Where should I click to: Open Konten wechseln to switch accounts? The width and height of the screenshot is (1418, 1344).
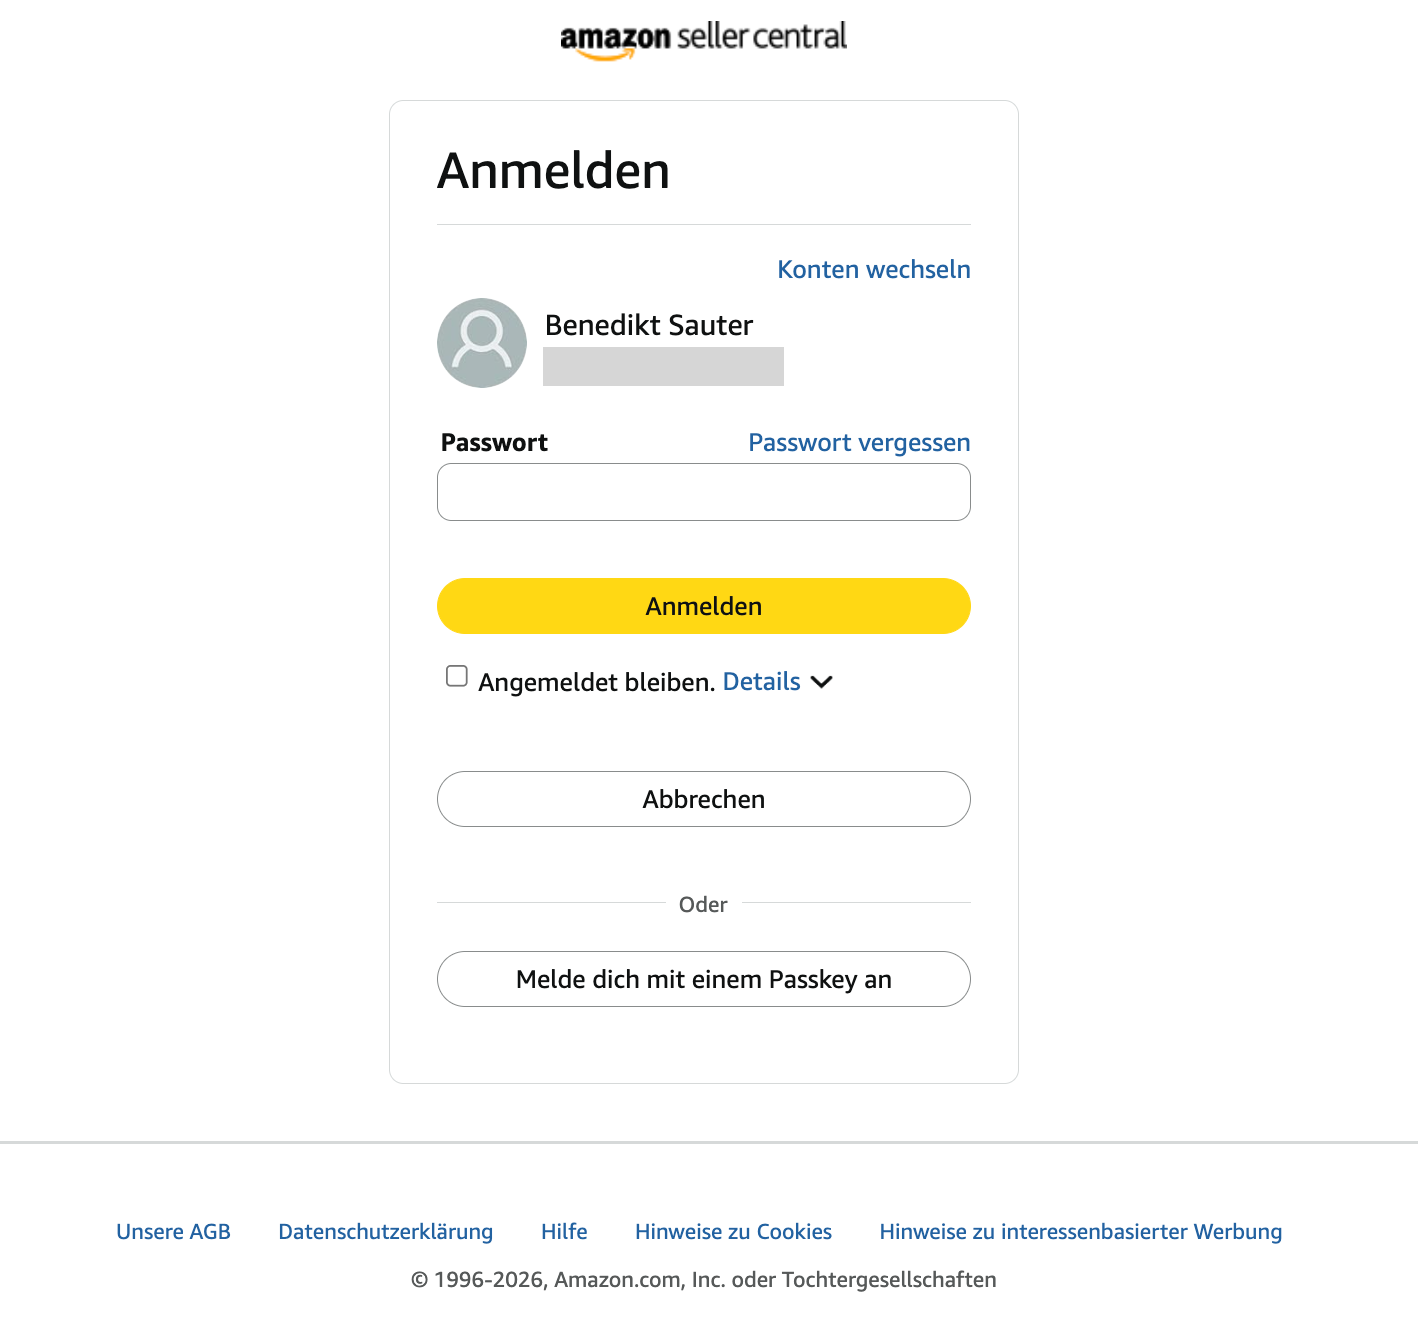click(x=873, y=269)
